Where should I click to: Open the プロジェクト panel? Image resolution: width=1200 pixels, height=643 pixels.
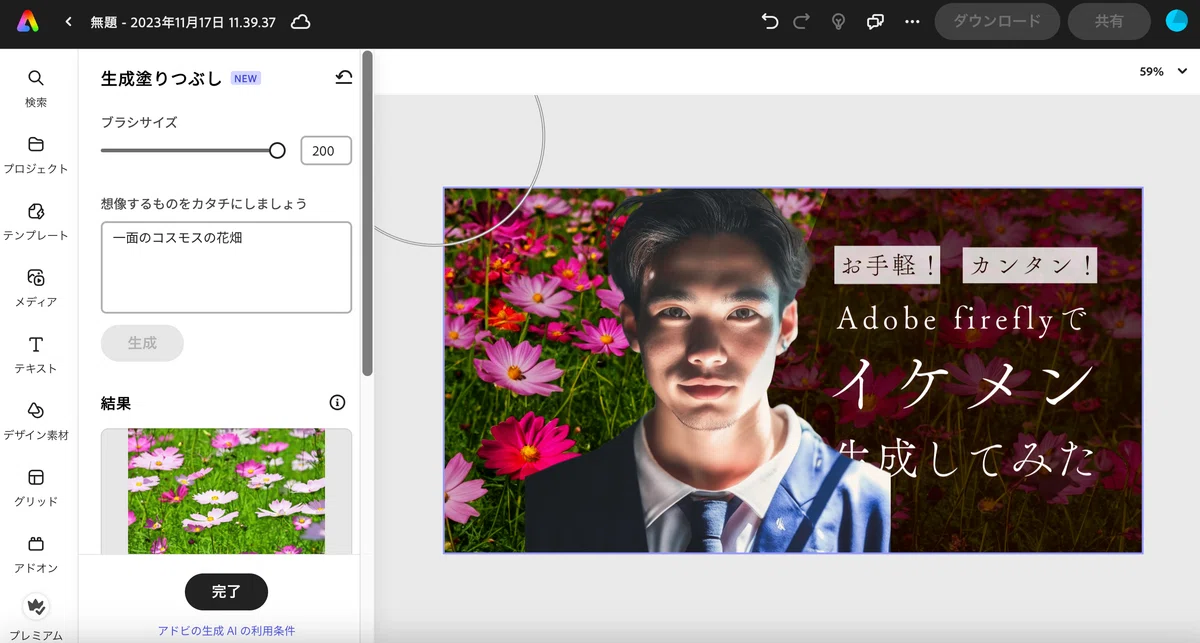[x=36, y=155]
